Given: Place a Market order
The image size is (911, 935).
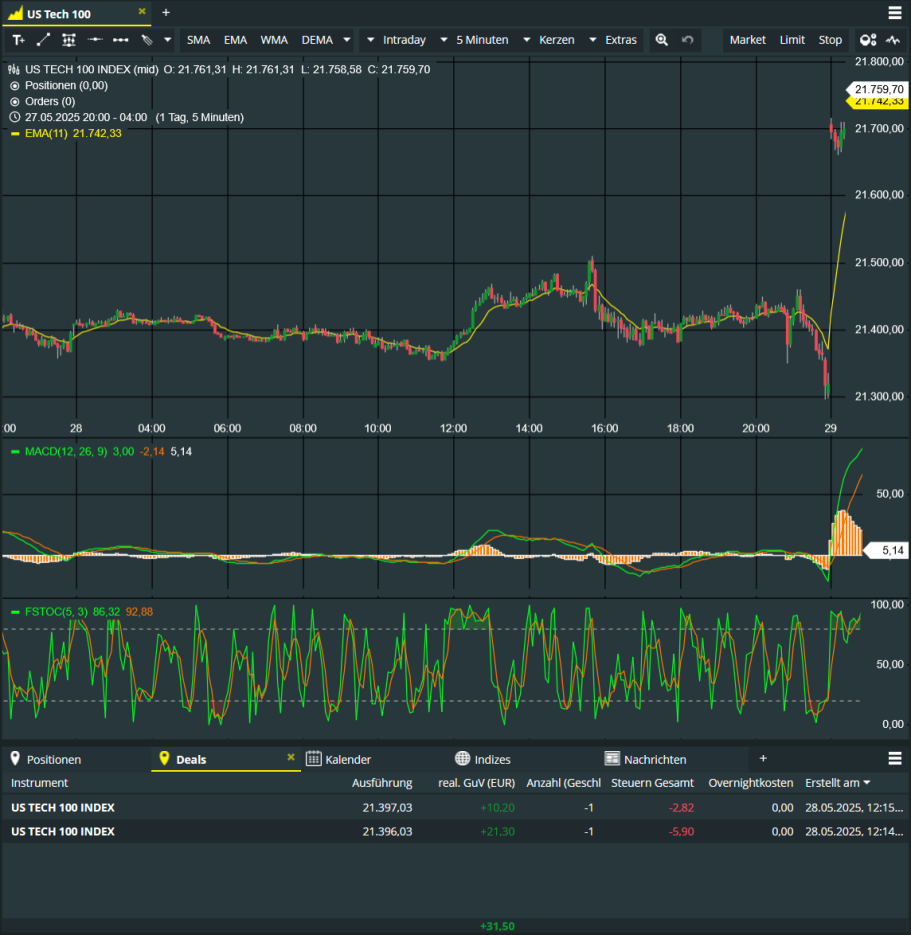Looking at the screenshot, I should pos(748,40).
